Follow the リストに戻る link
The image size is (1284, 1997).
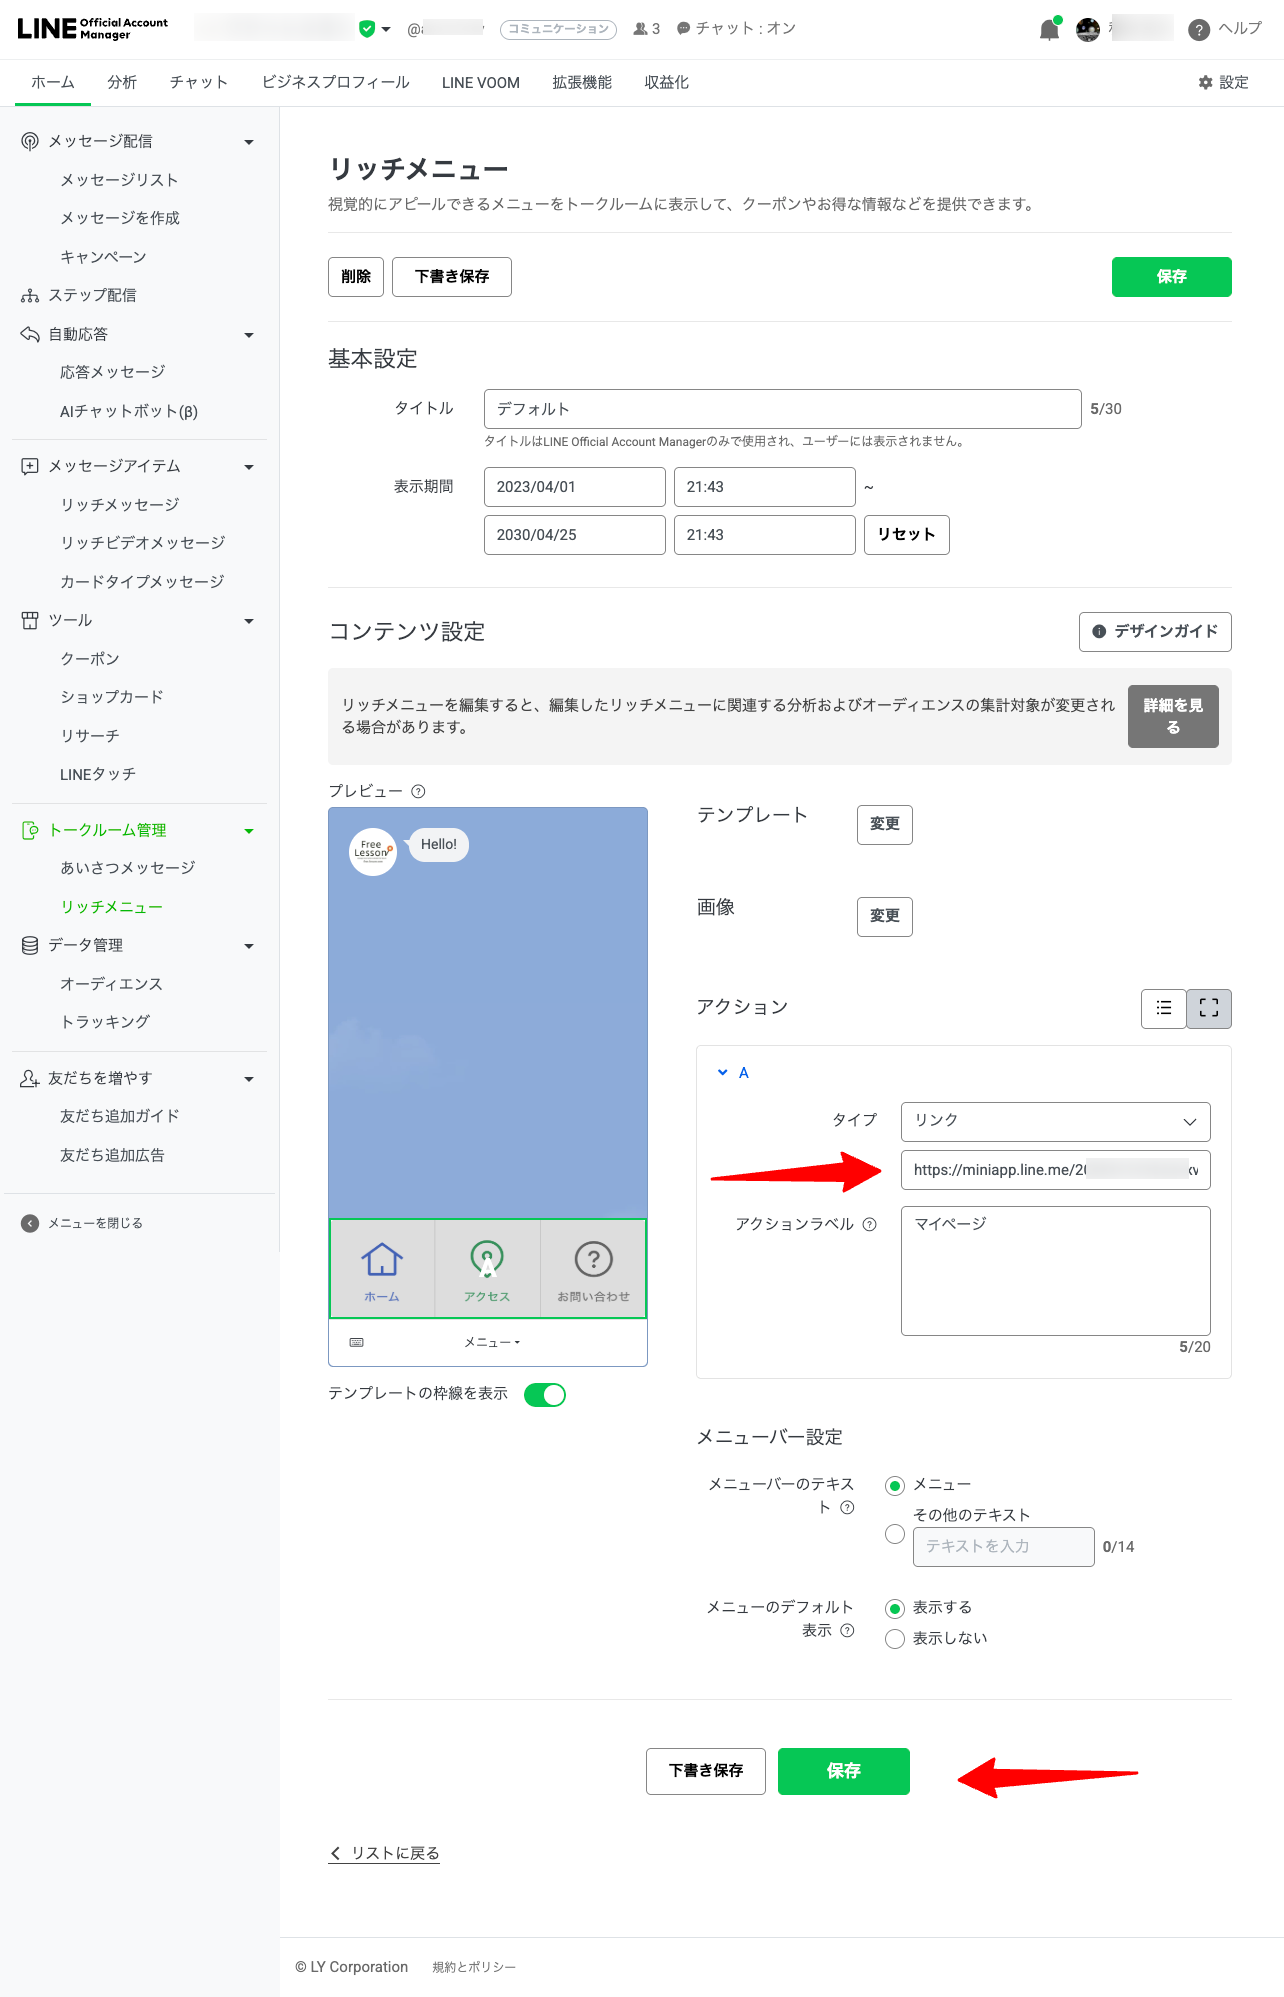pos(385,1853)
